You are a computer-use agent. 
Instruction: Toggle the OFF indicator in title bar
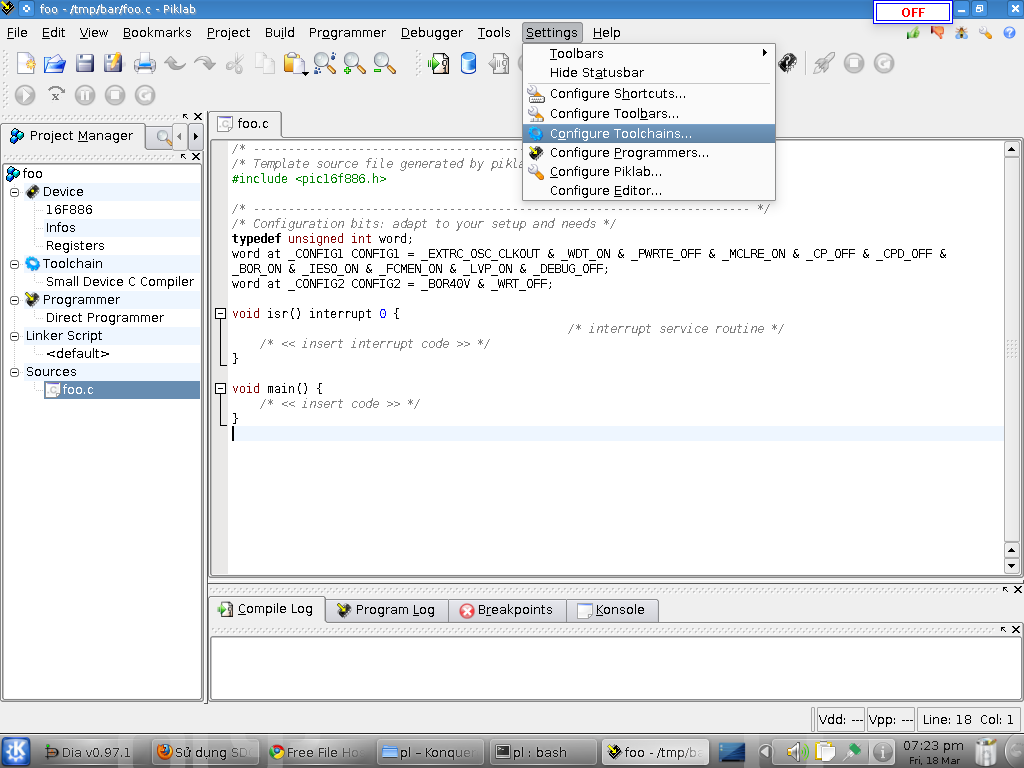click(912, 12)
